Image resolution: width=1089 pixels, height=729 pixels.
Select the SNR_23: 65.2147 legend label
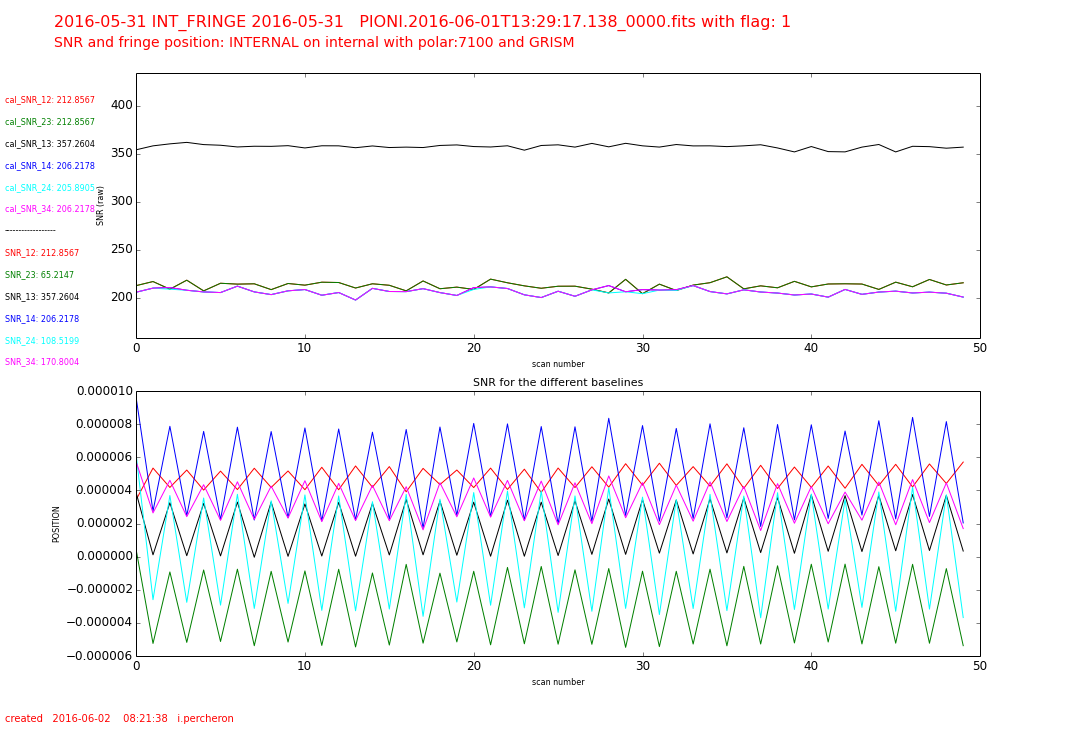[x=39, y=275]
